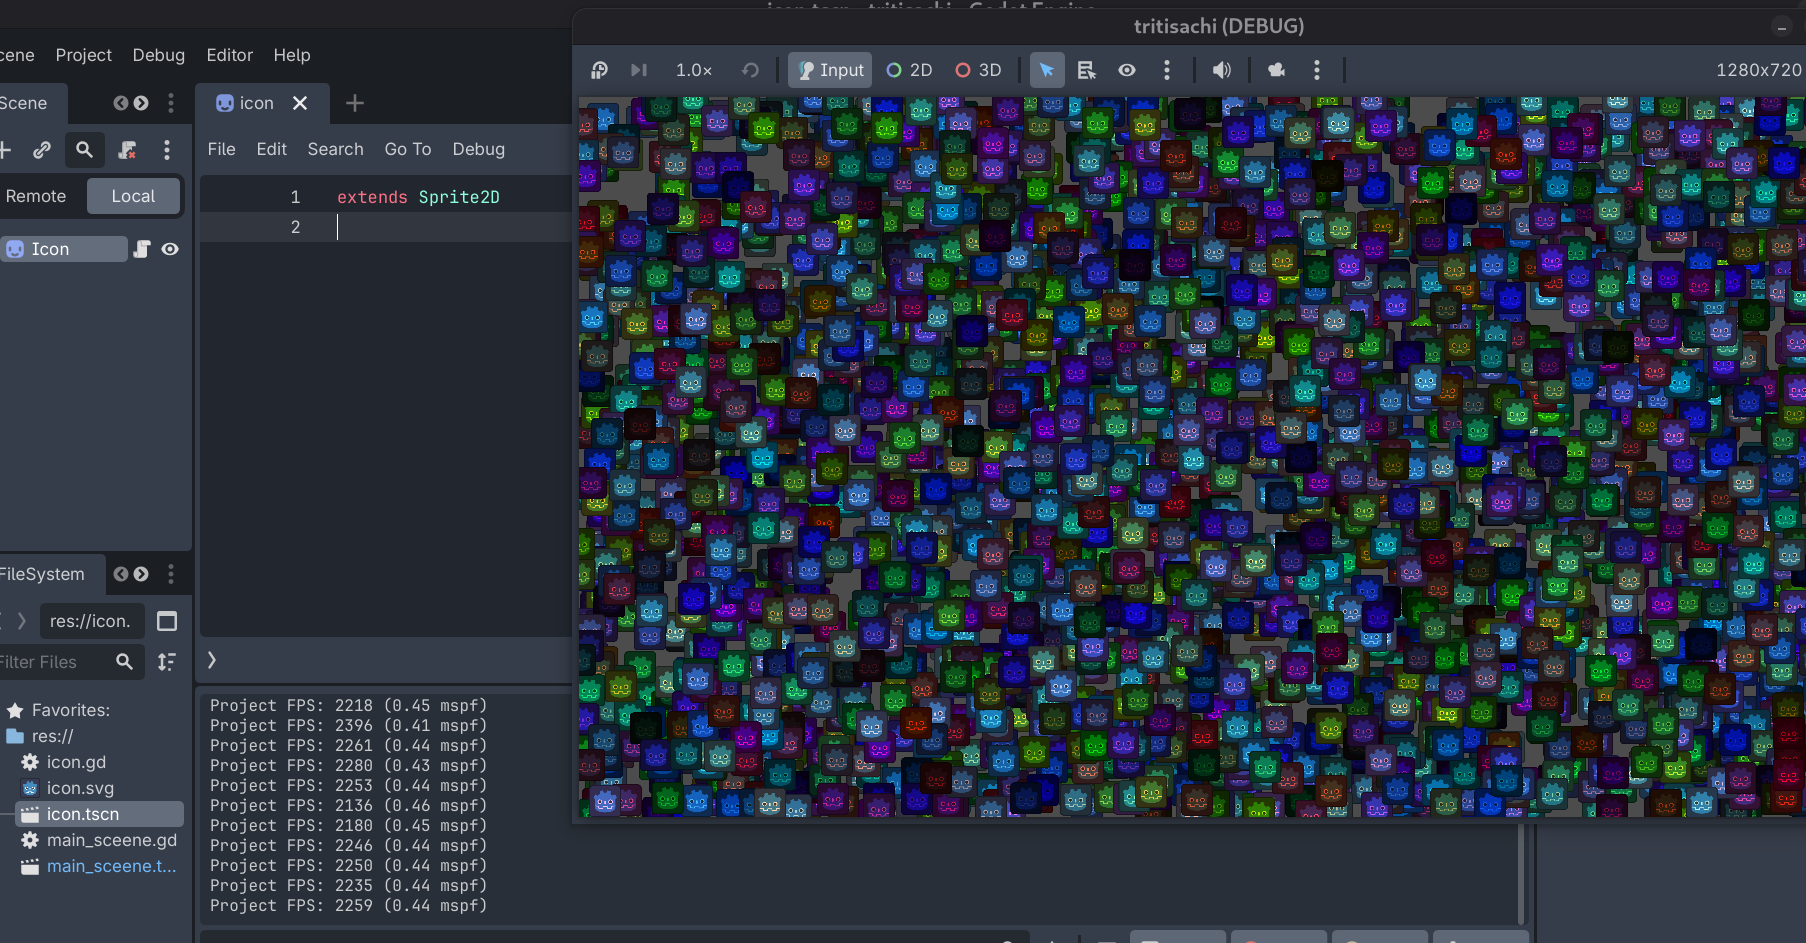Click the 1280x720 resolution label
The image size is (1806, 943).
(x=1759, y=70)
